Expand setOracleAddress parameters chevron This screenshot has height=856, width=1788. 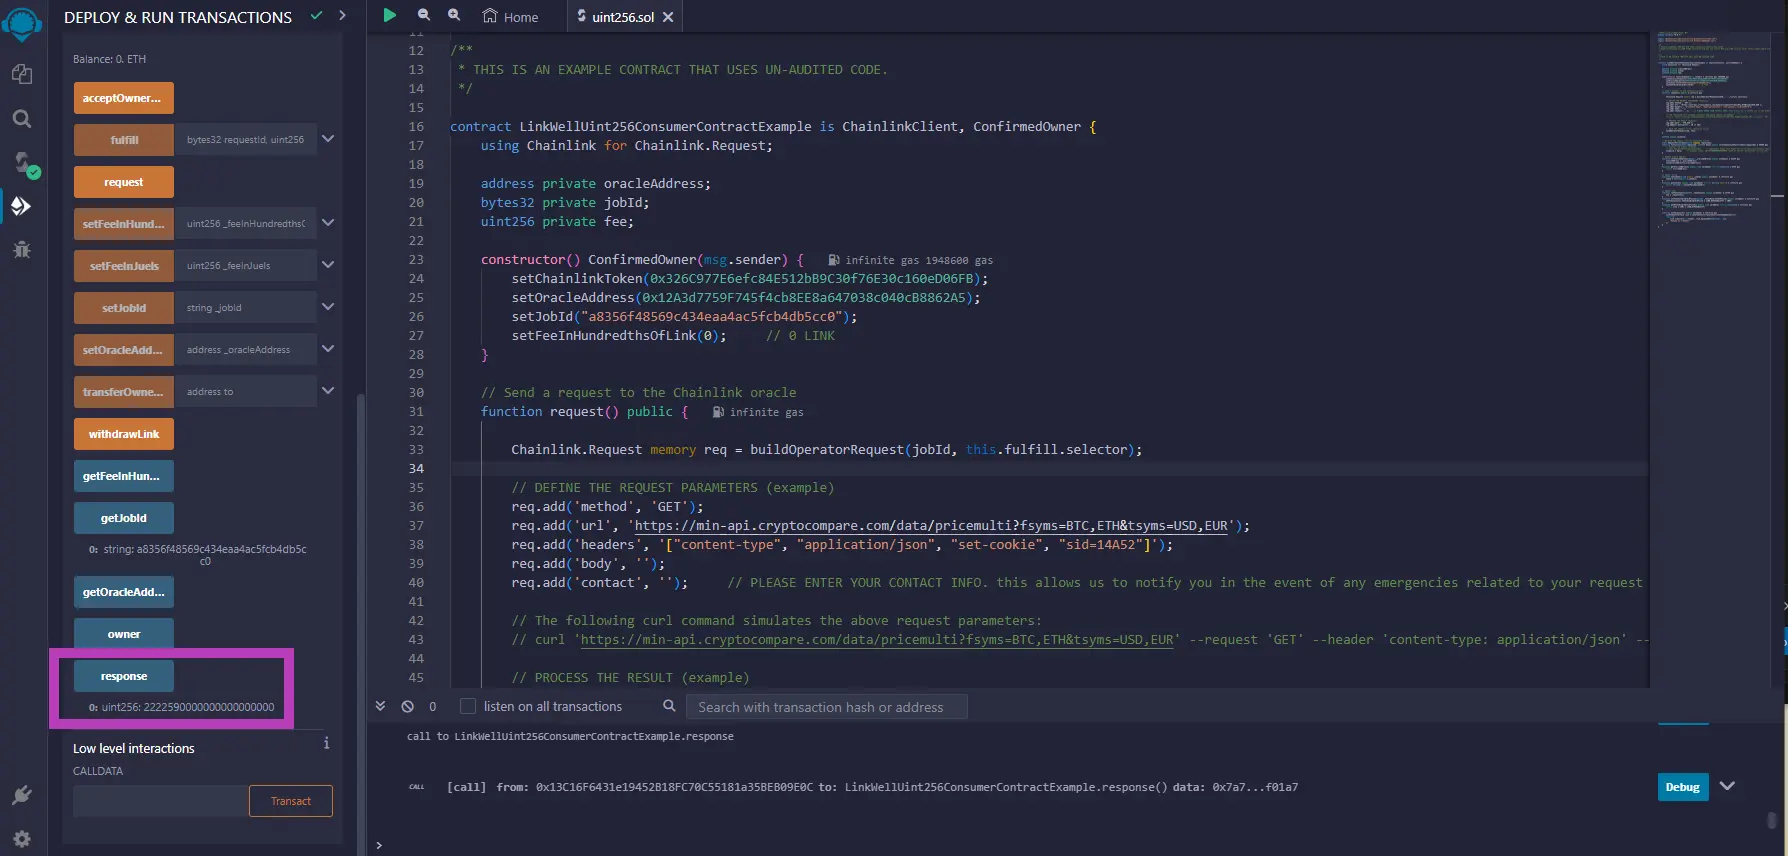point(328,349)
